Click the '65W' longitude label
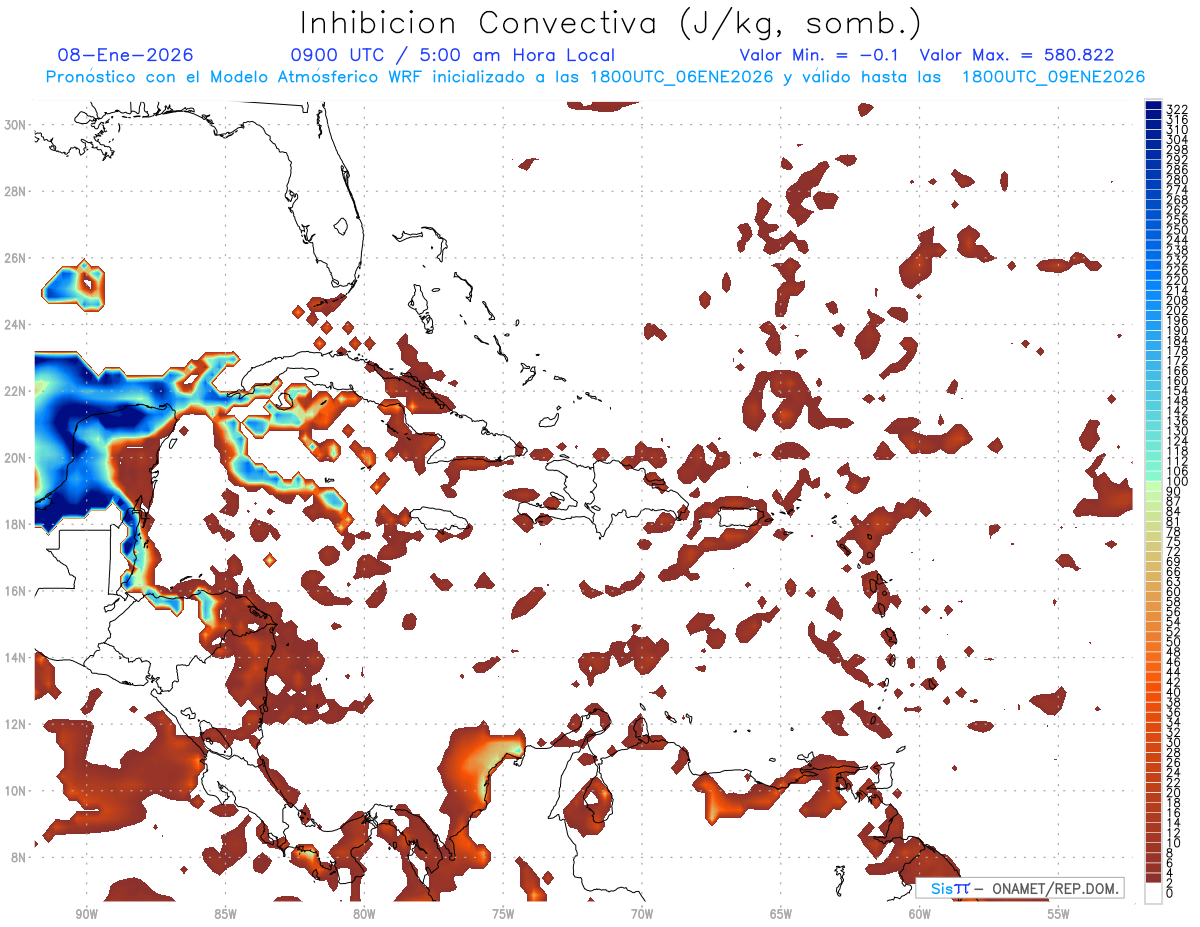This screenshot has width=1200, height=927. (781, 913)
